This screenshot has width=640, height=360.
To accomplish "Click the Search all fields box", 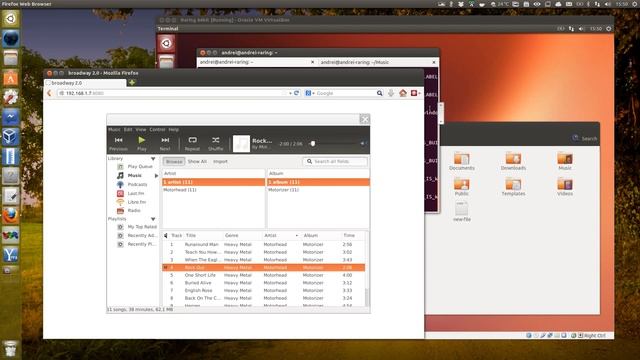I will 335,162.
